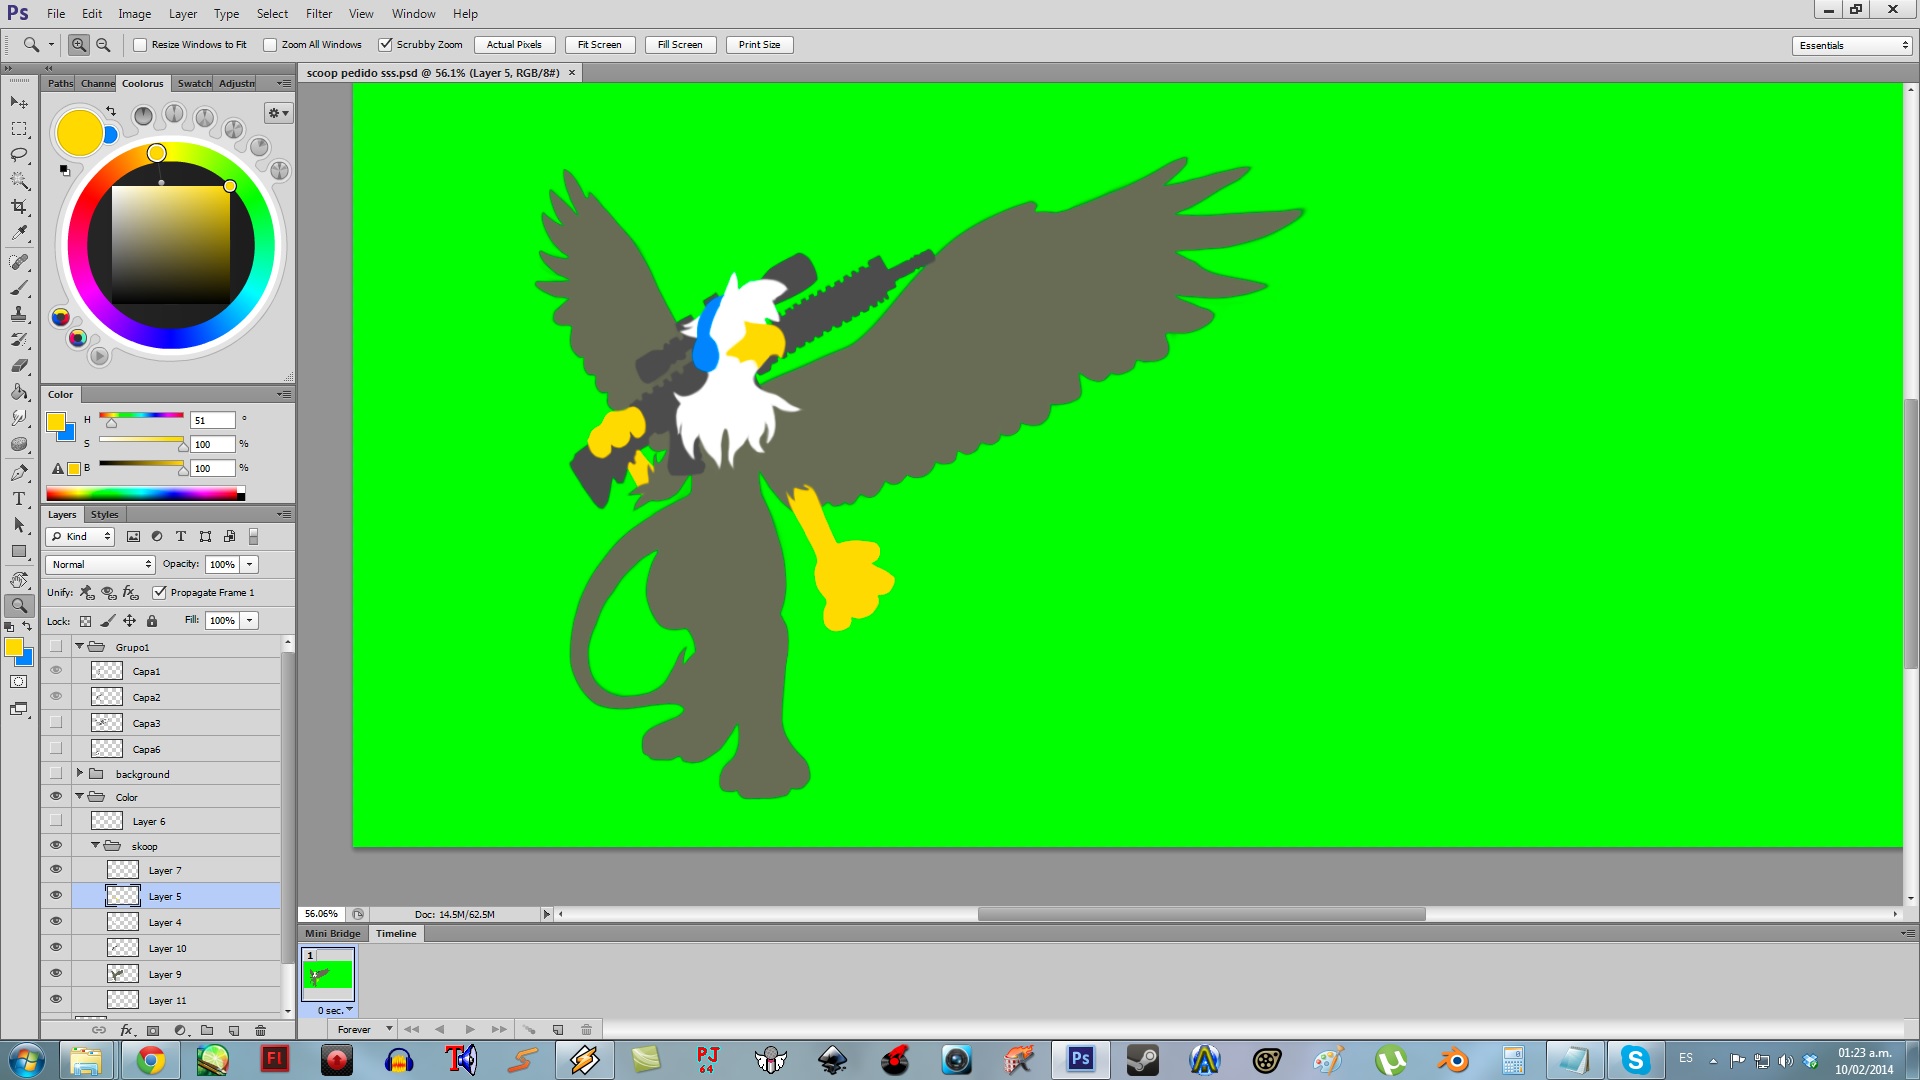Open the Normal blend mode dropdown
This screenshot has width=1920, height=1080.
click(100, 564)
